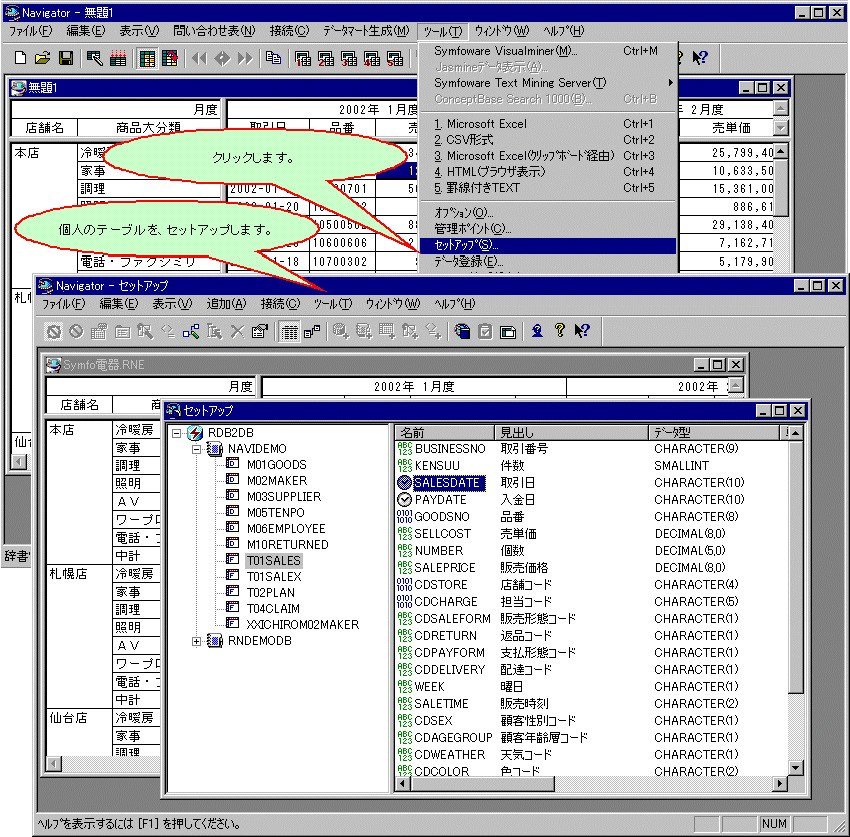850x837 pixels.
Task: Click the Save floppy disk icon
Action: (x=65, y=58)
